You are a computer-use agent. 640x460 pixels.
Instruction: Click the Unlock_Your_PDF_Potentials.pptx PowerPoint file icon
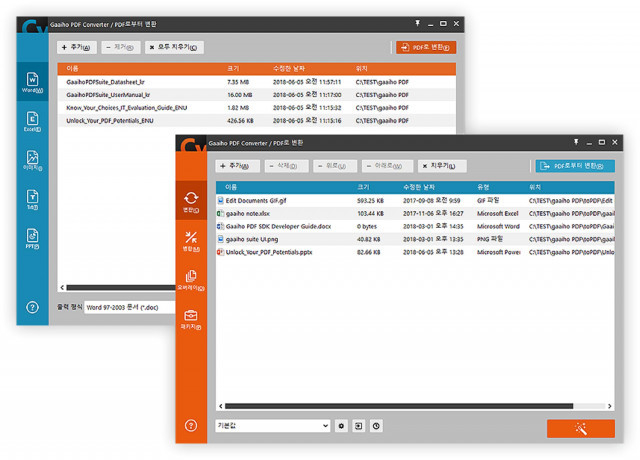pos(220,252)
